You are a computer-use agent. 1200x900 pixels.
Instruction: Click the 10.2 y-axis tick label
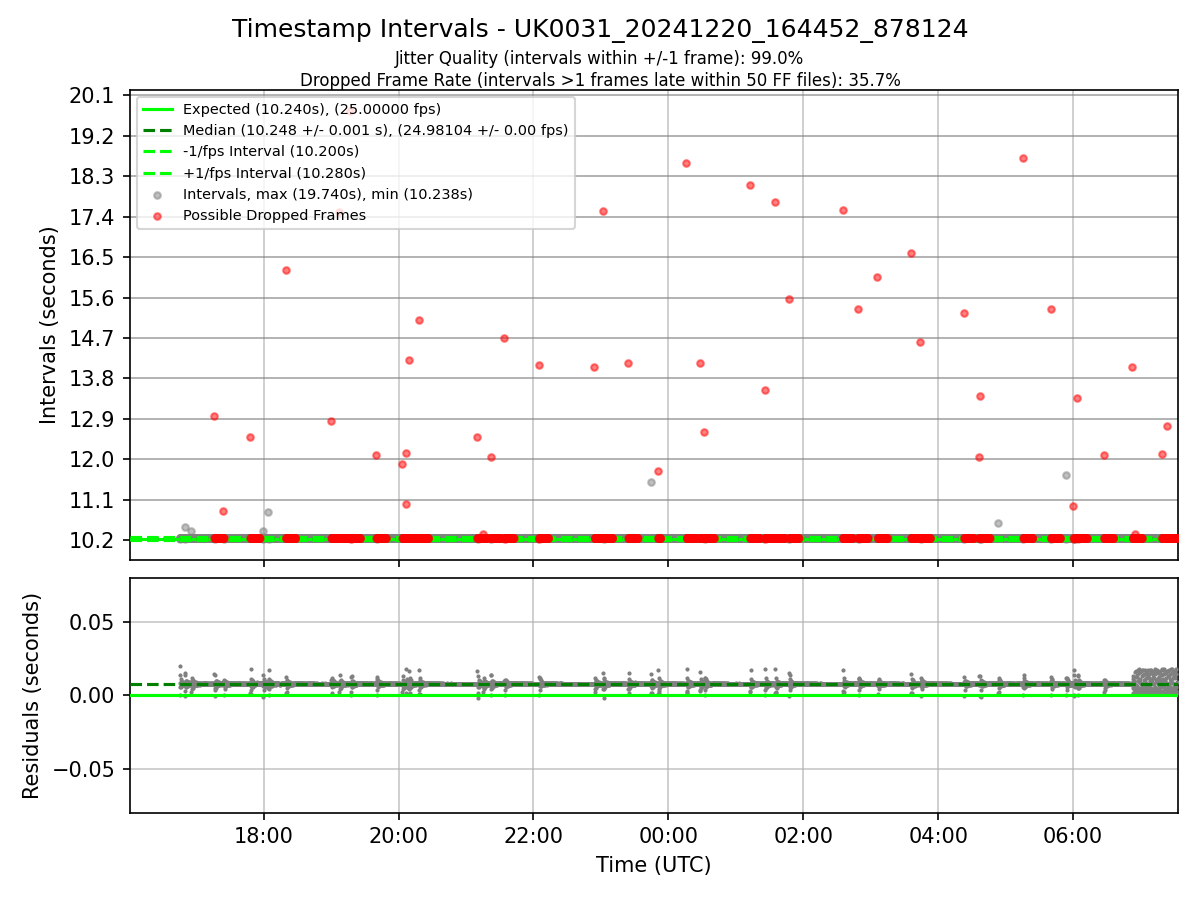(x=91, y=540)
